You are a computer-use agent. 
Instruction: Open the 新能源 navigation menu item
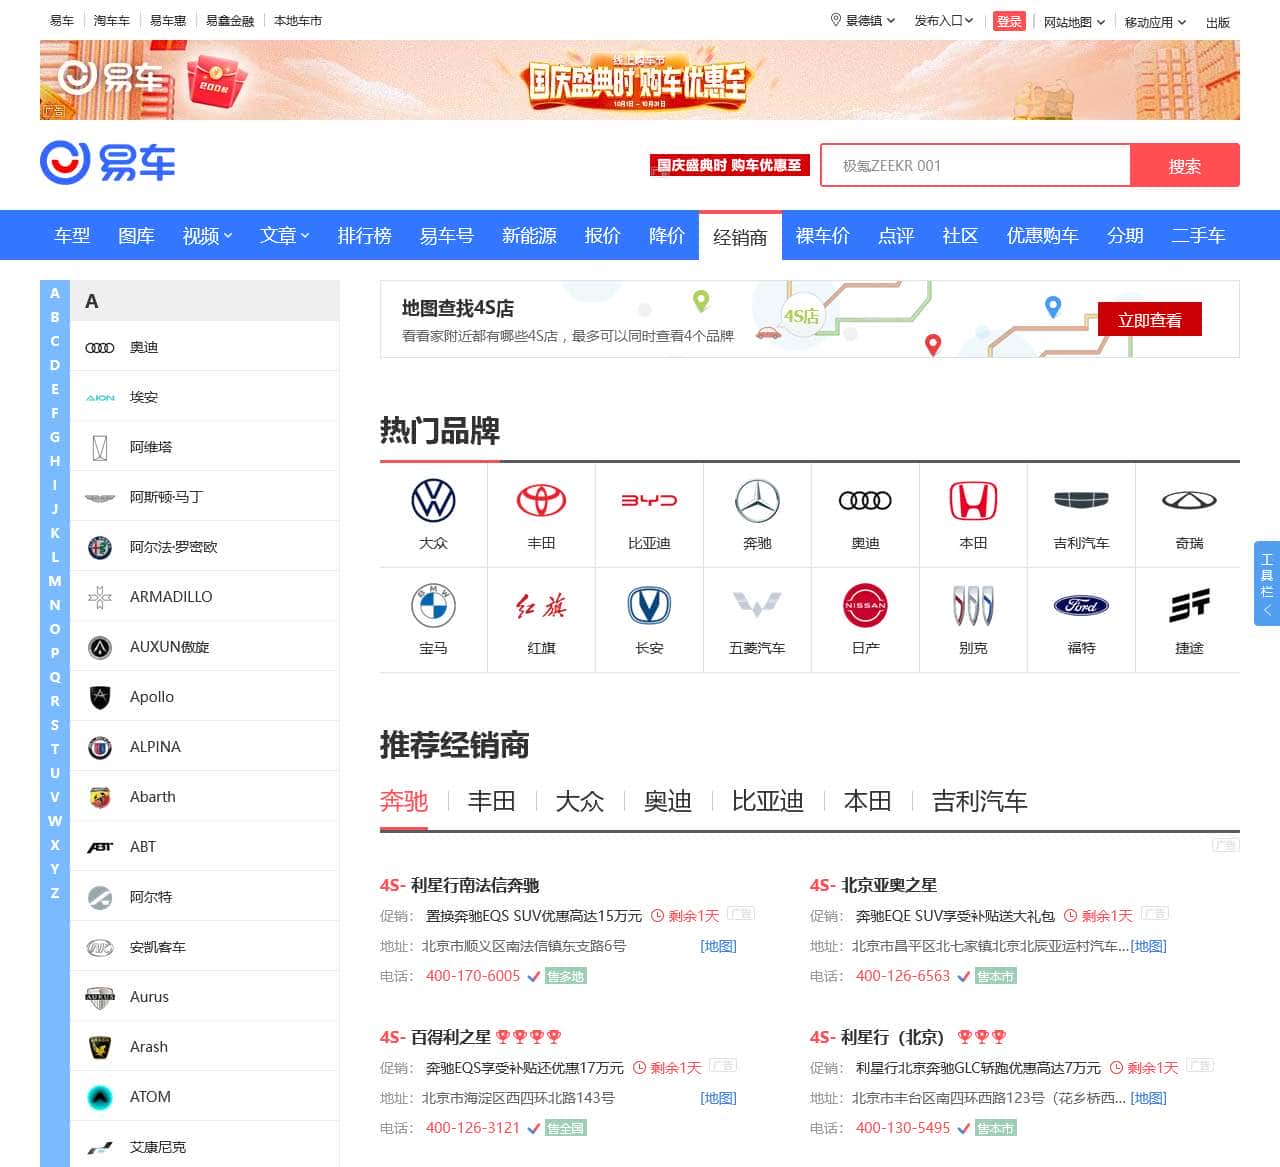coord(528,235)
